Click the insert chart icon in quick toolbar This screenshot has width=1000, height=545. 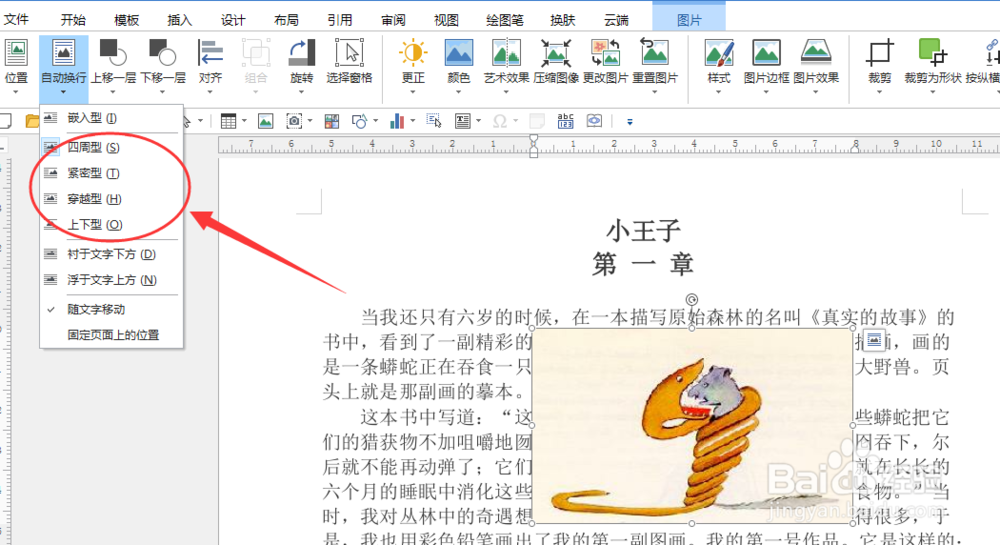tap(397, 121)
